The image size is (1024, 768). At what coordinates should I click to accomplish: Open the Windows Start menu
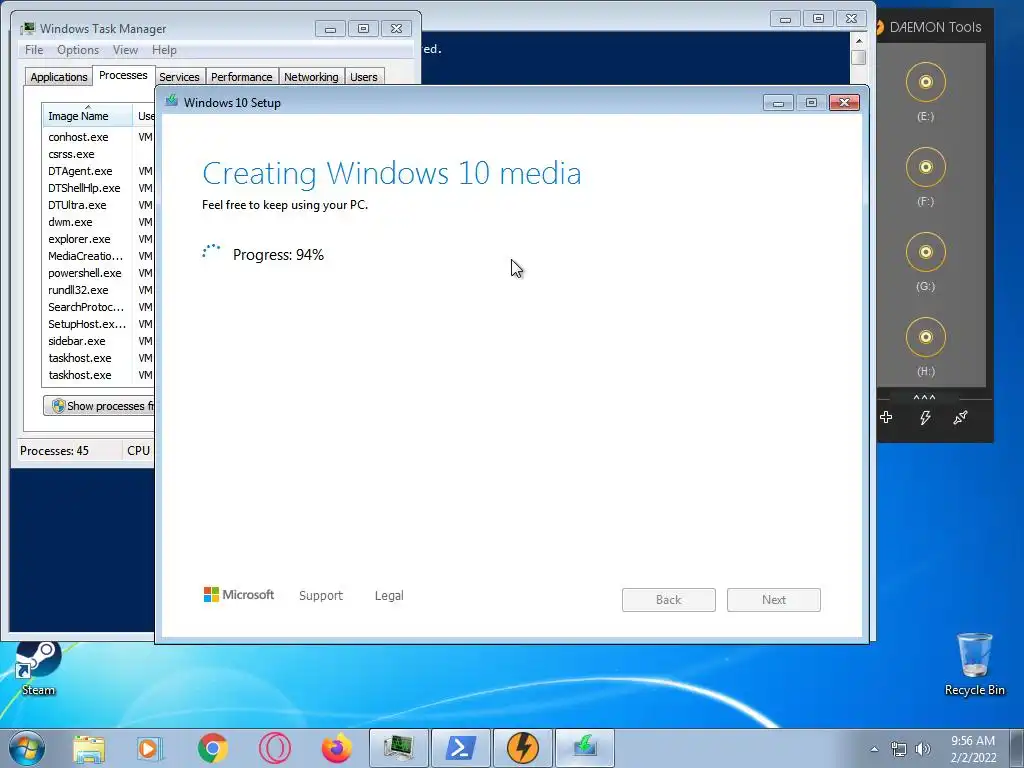(x=27, y=748)
